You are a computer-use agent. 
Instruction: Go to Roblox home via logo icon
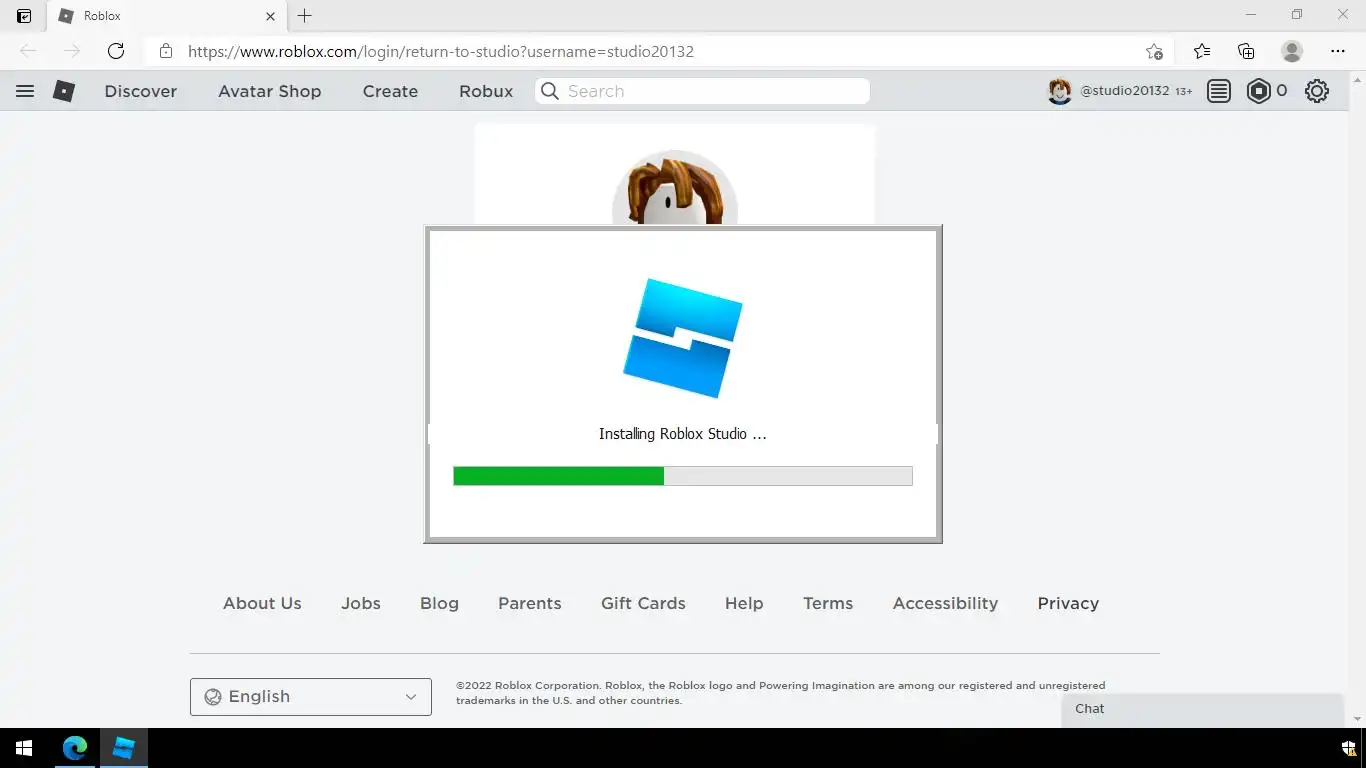pos(64,91)
